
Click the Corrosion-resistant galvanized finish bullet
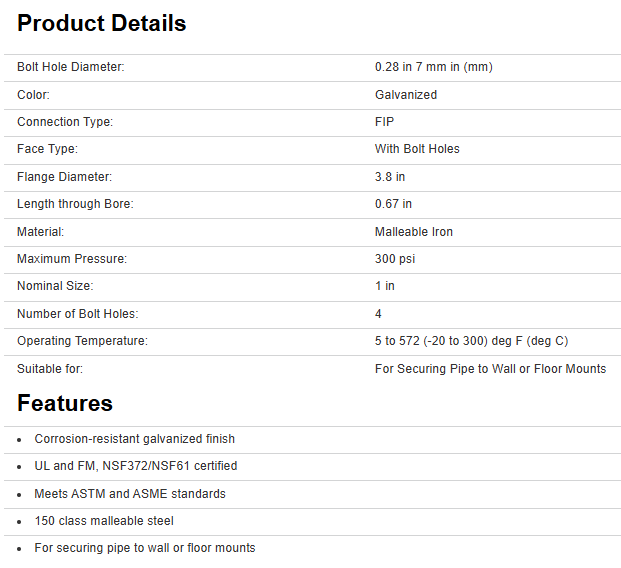(135, 439)
